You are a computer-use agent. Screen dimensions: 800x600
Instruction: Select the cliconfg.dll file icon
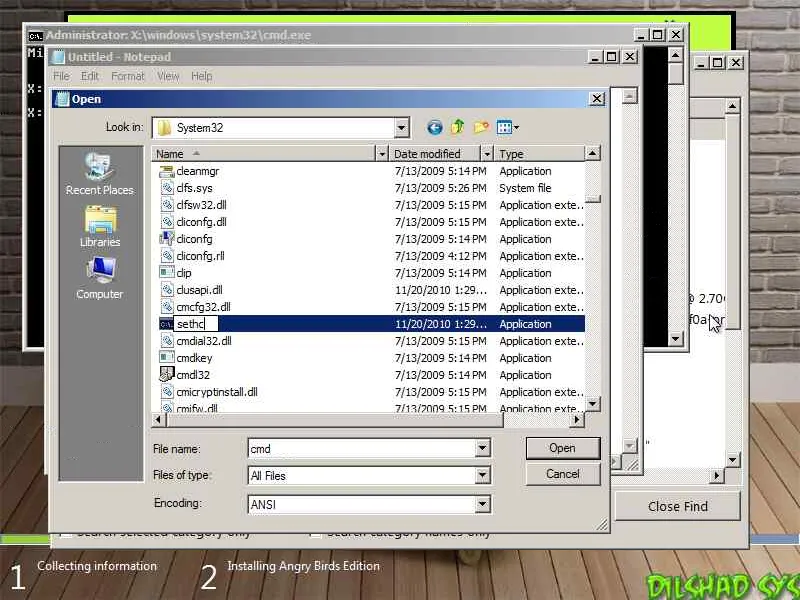(x=167, y=222)
